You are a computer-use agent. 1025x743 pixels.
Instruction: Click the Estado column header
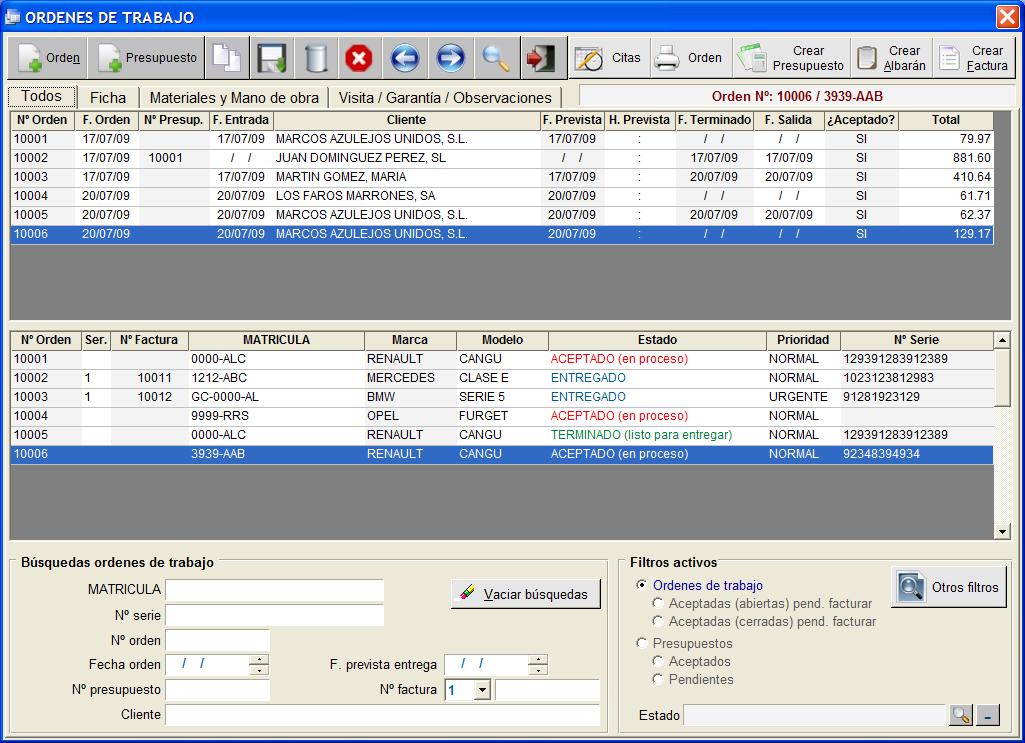[657, 340]
